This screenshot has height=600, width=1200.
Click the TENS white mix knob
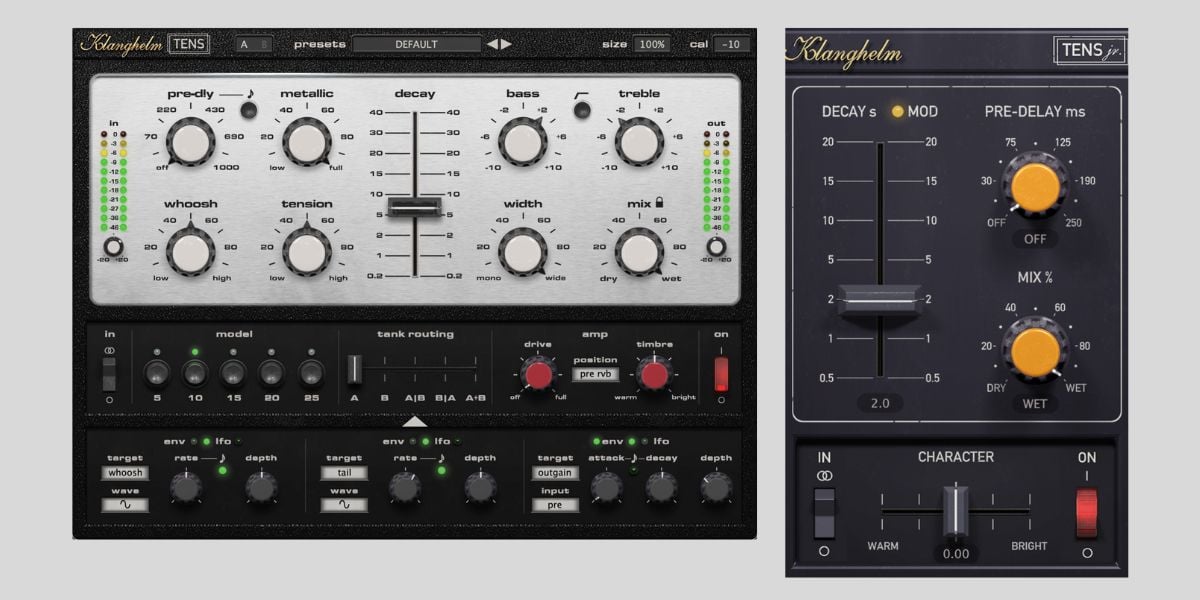tap(639, 252)
